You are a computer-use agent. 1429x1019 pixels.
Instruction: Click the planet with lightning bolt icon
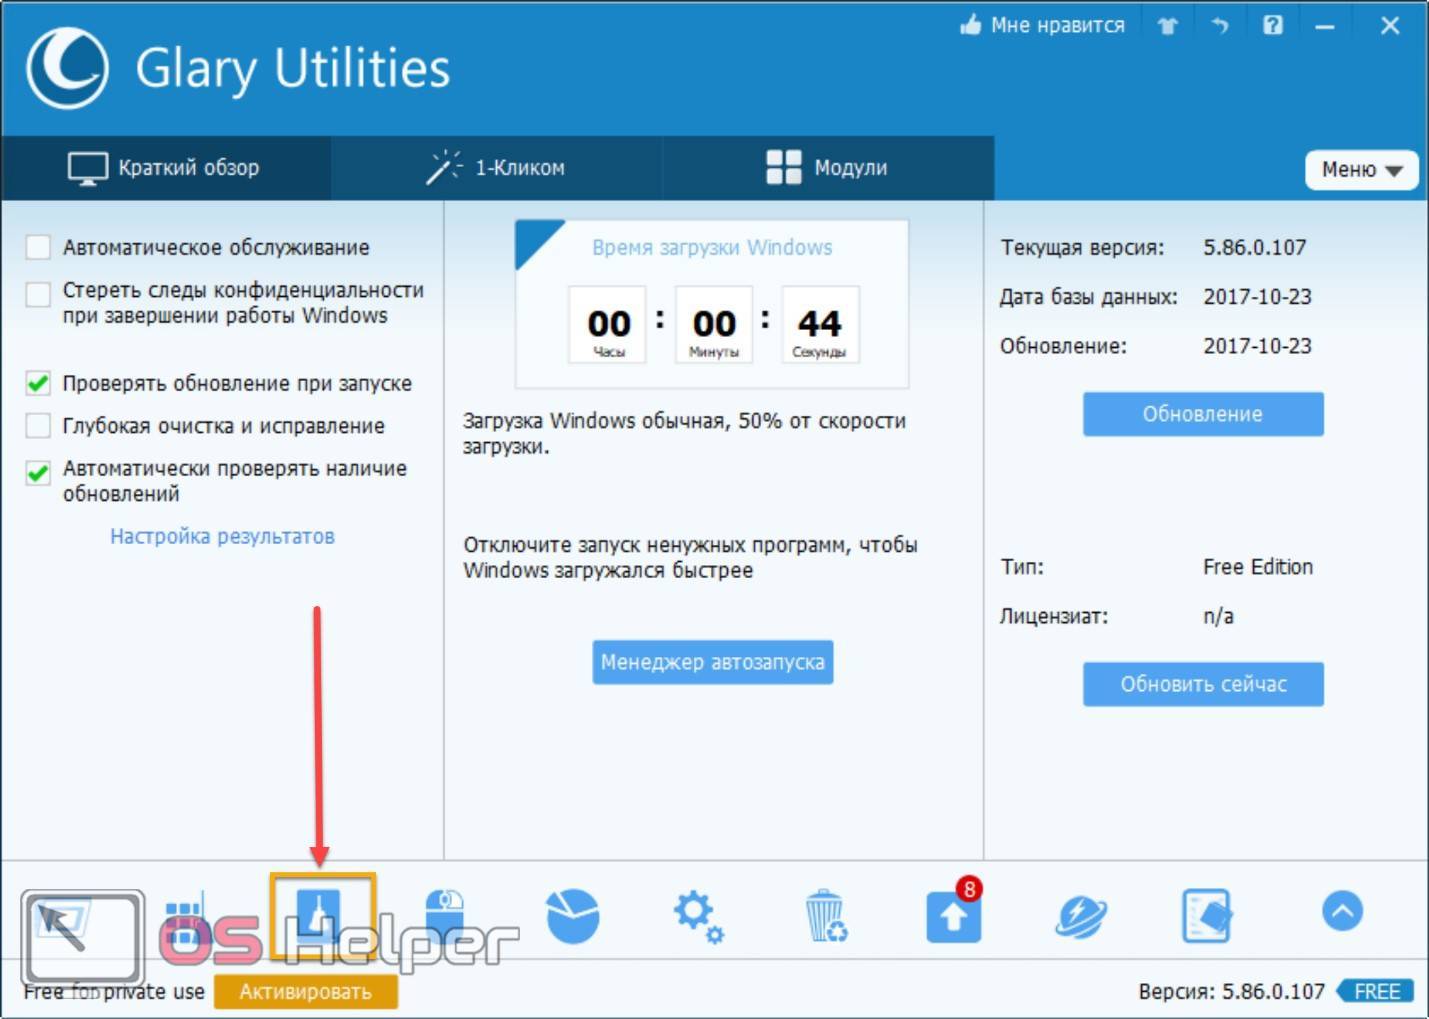pyautogui.click(x=1080, y=916)
